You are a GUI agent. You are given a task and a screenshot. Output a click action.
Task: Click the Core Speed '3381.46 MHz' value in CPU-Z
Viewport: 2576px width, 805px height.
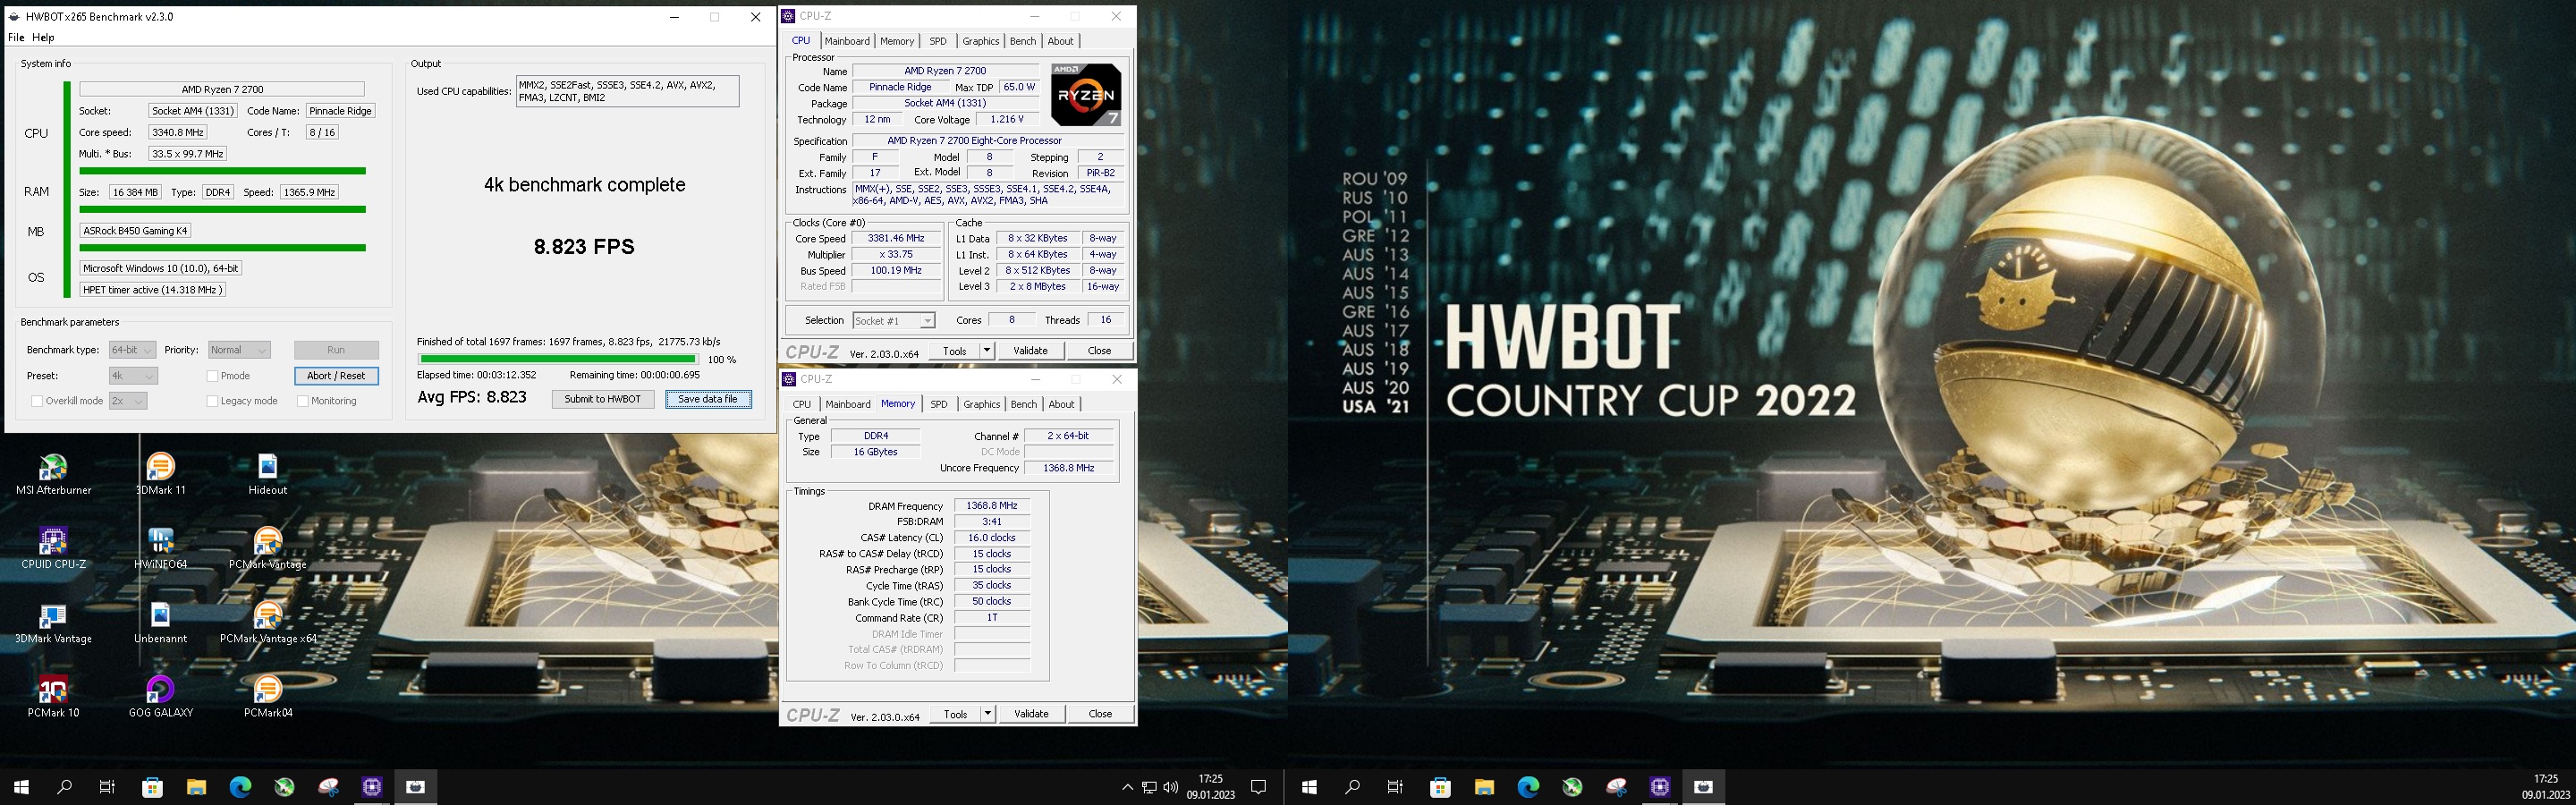896,239
